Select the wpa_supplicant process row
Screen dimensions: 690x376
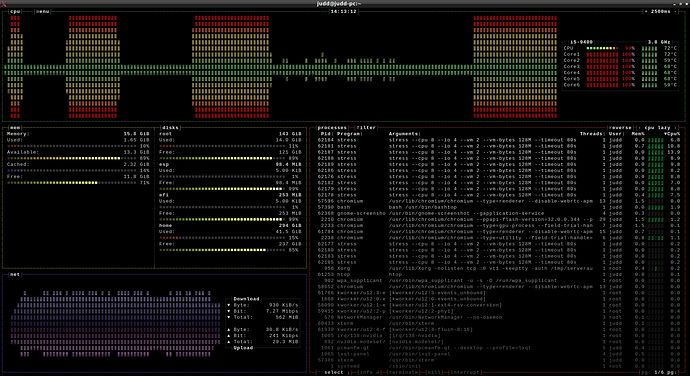pyautogui.click(x=499, y=280)
